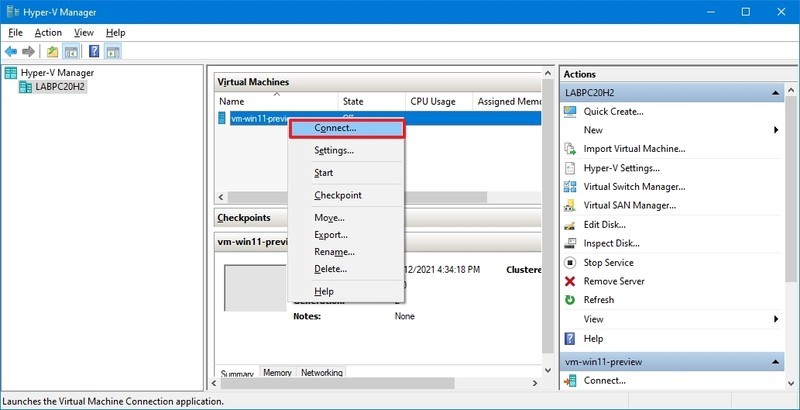800x410 pixels.
Task: Choose Checkpoint from the context menu
Action: point(346,195)
